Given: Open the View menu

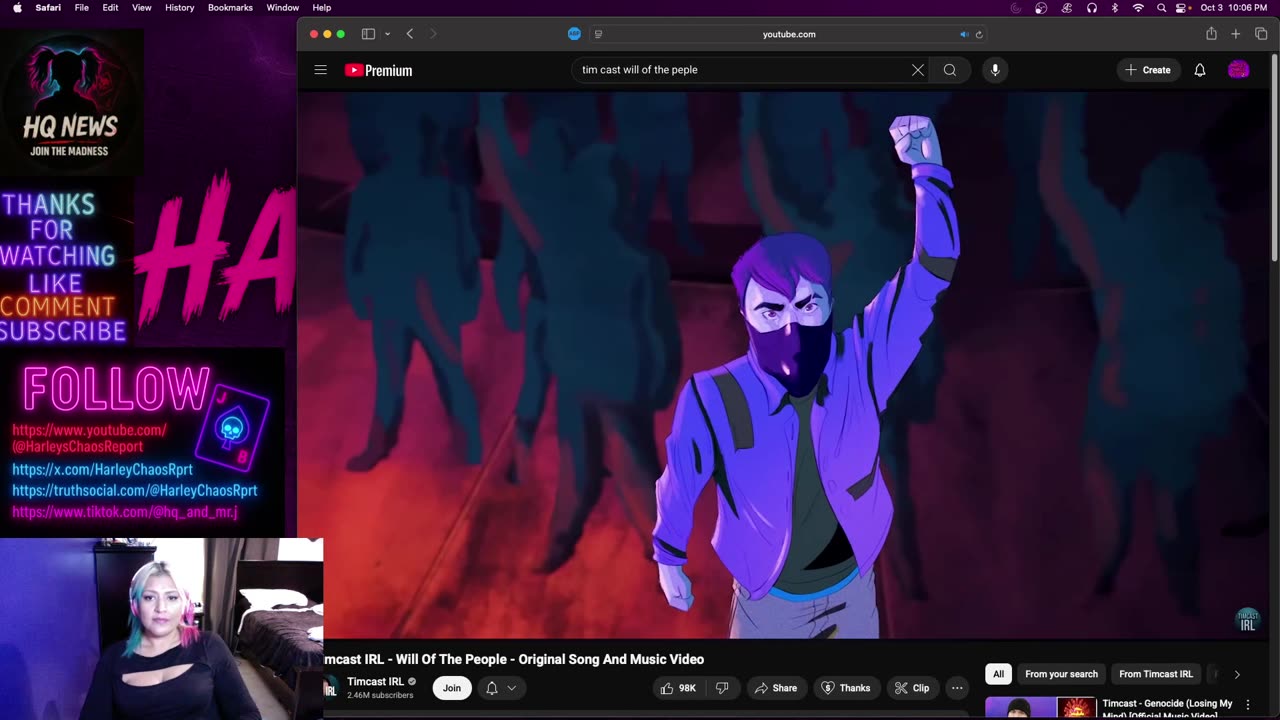Looking at the screenshot, I should click(142, 8).
